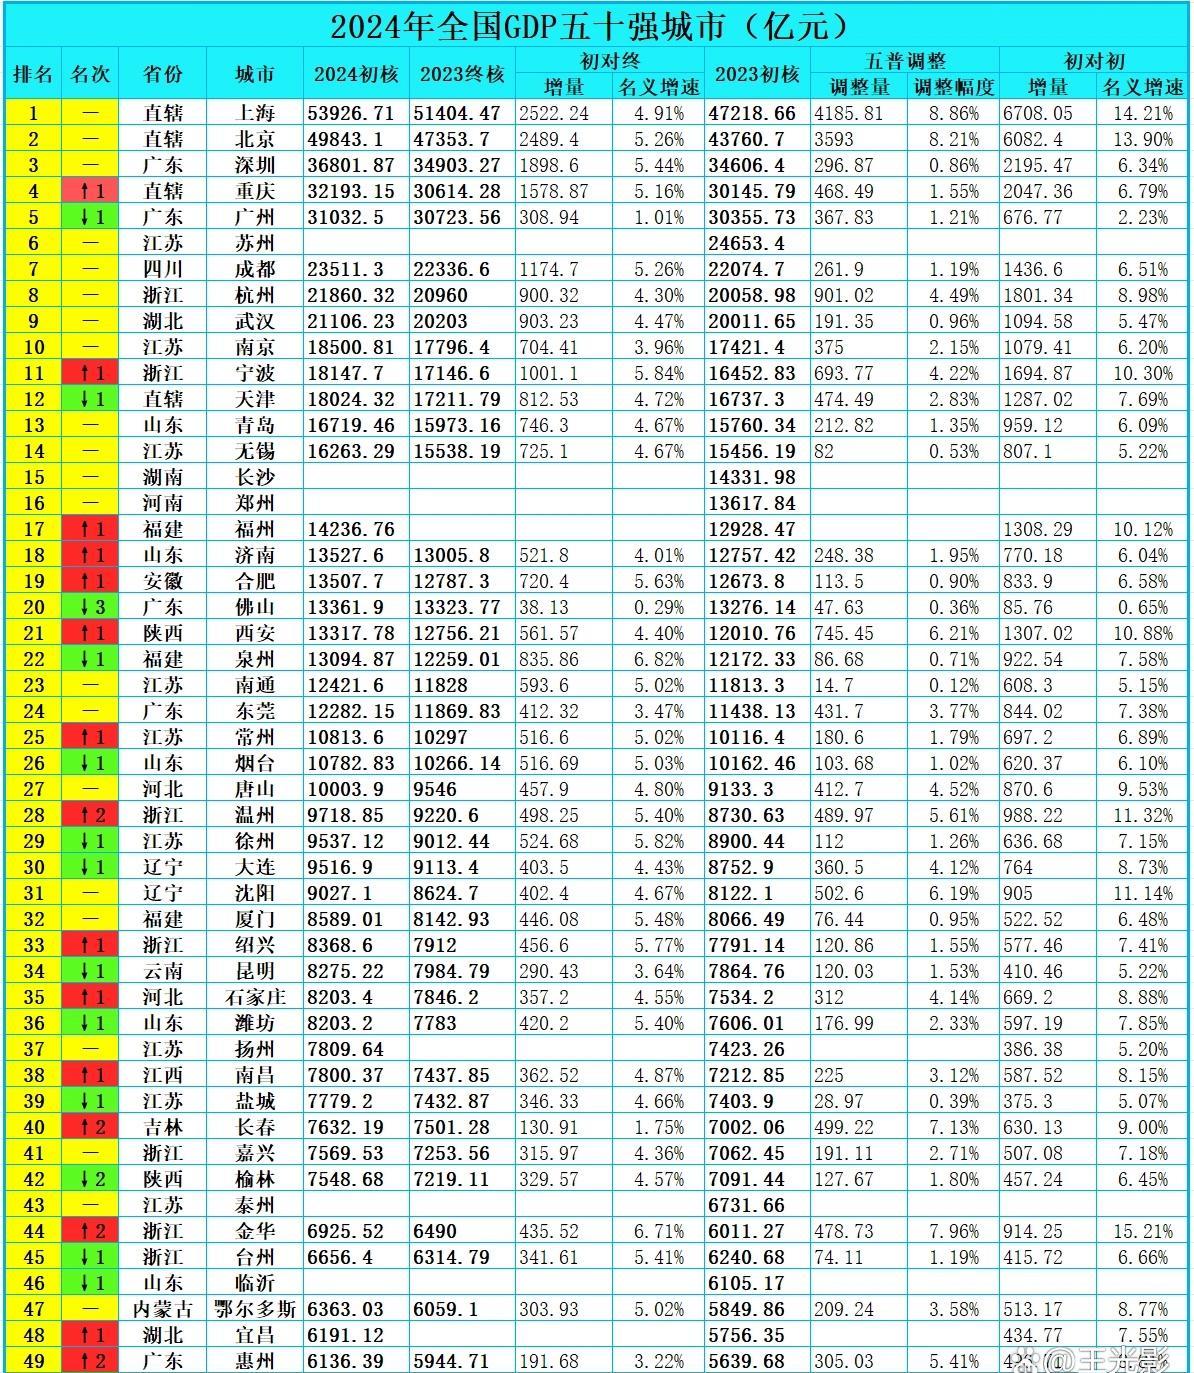Click the value 8275.22 in 昆明 row
Viewport: 1194px width, 1373px height.
click(x=345, y=971)
